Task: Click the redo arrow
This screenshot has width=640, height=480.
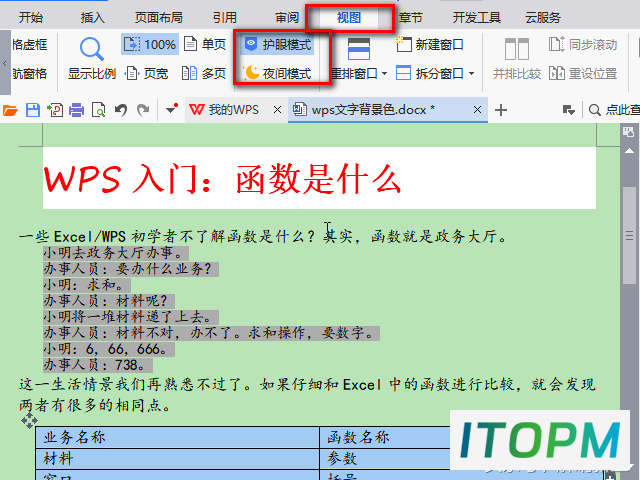Action: point(143,110)
